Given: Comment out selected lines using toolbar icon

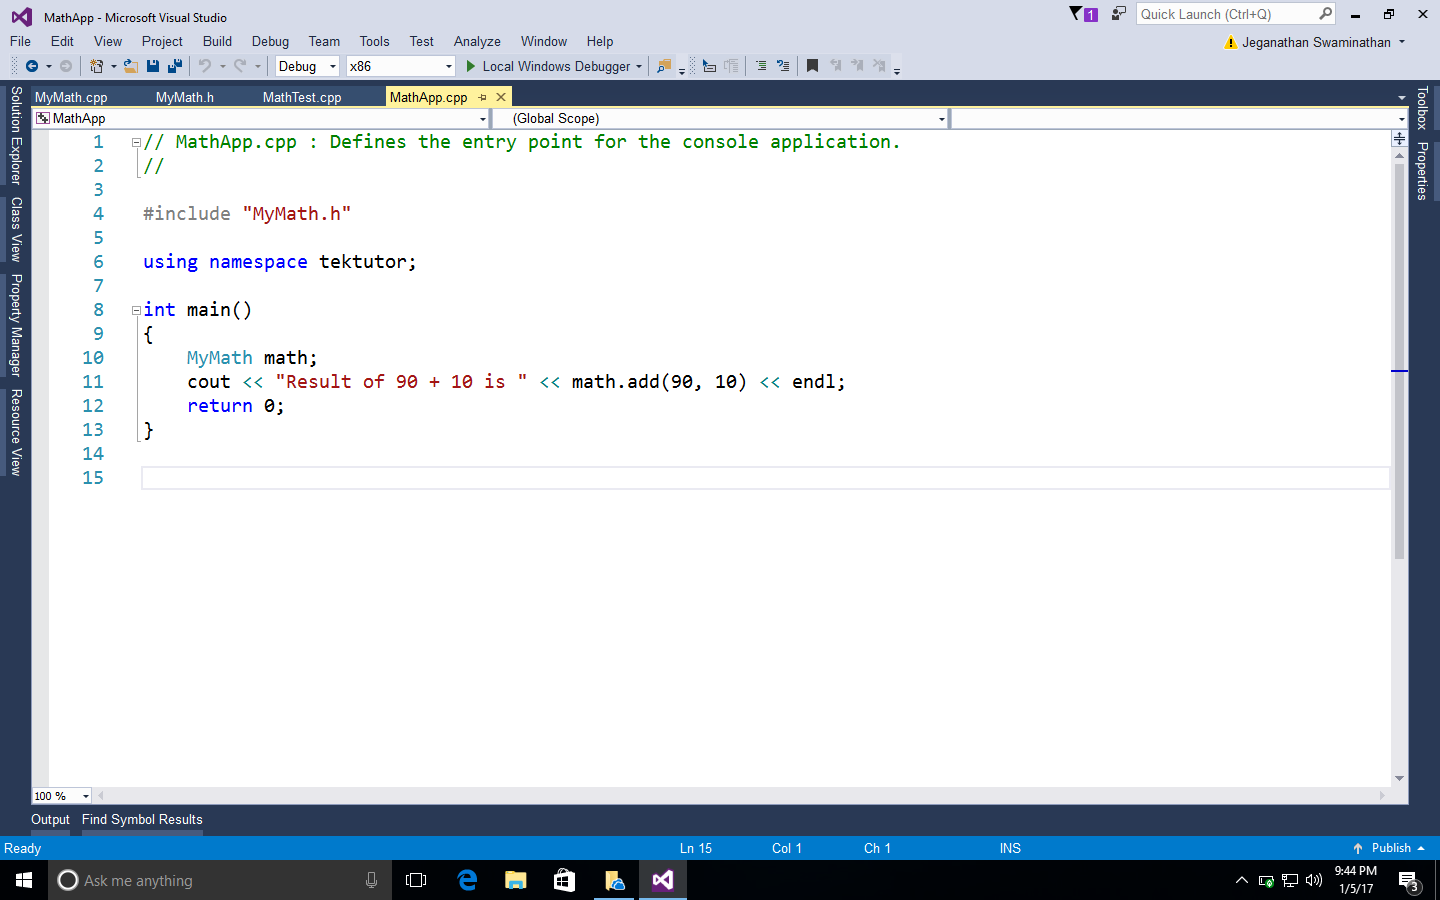Looking at the screenshot, I should [x=761, y=66].
